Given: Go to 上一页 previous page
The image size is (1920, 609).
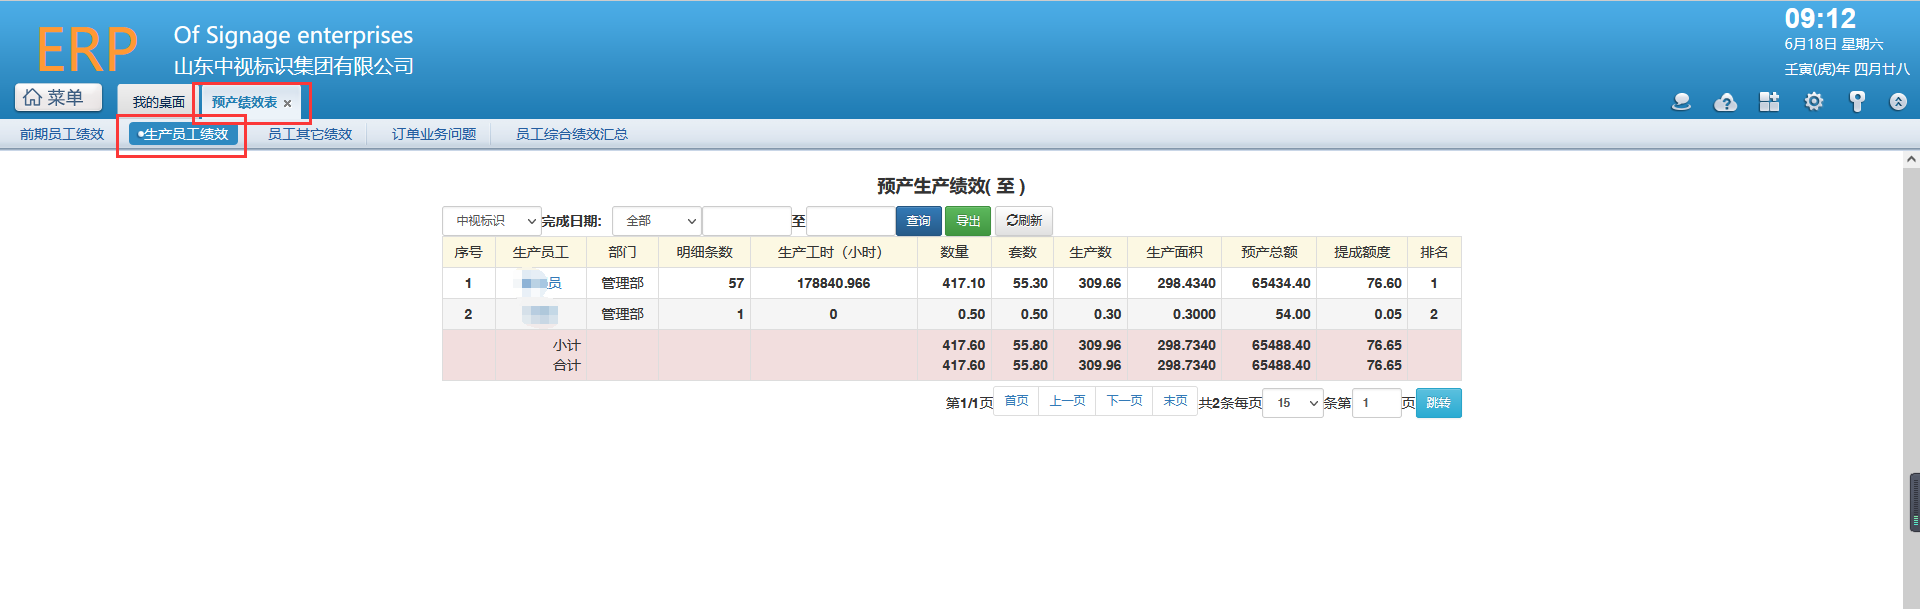Looking at the screenshot, I should [1067, 401].
